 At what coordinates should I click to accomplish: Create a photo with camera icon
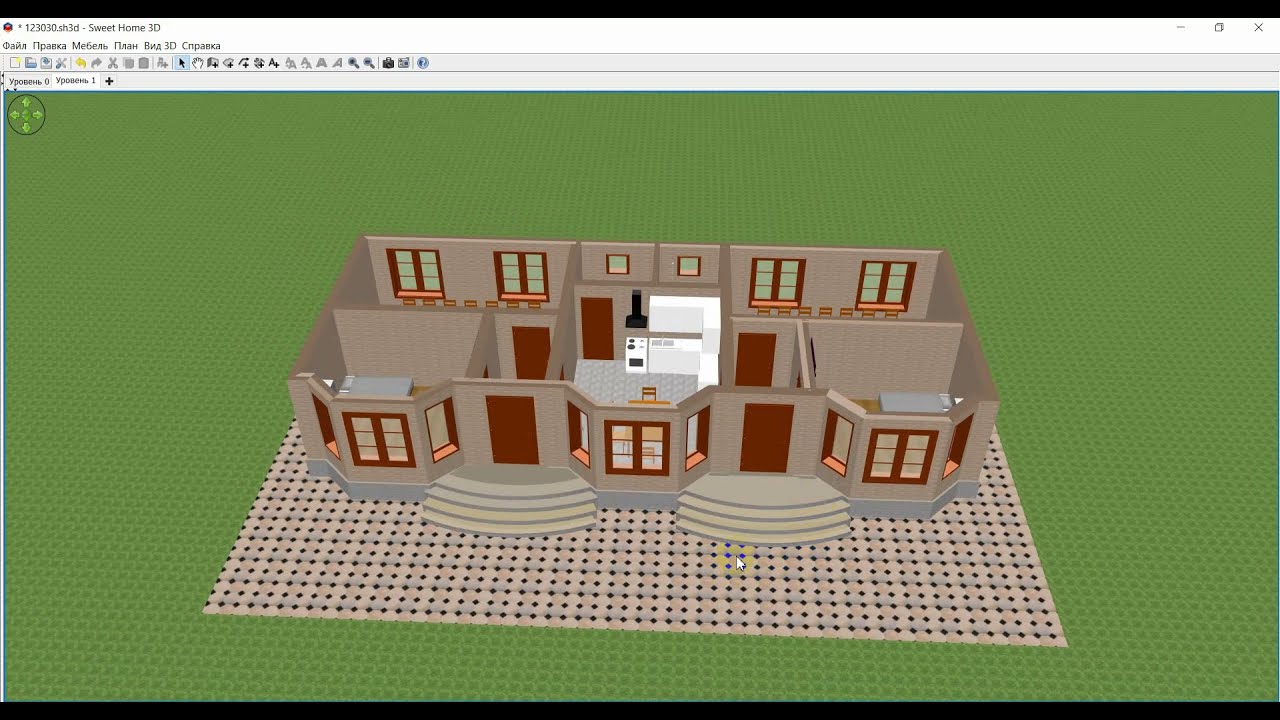coord(388,63)
